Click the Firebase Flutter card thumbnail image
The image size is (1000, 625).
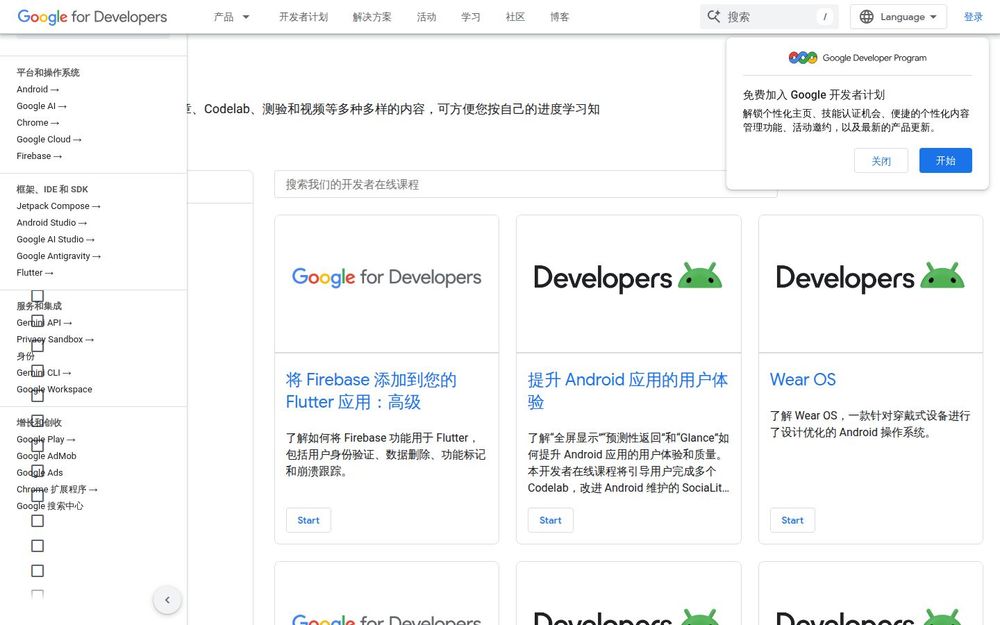tap(386, 284)
